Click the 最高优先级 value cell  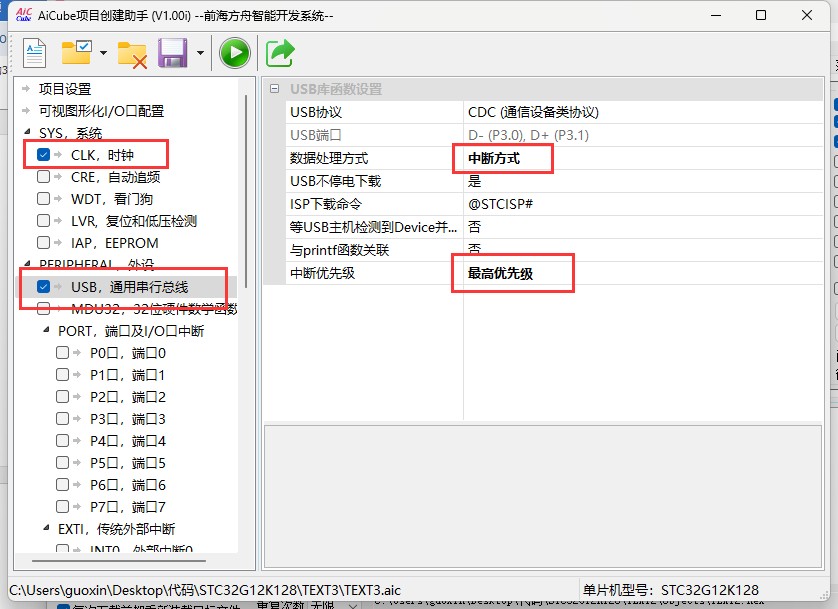501,273
